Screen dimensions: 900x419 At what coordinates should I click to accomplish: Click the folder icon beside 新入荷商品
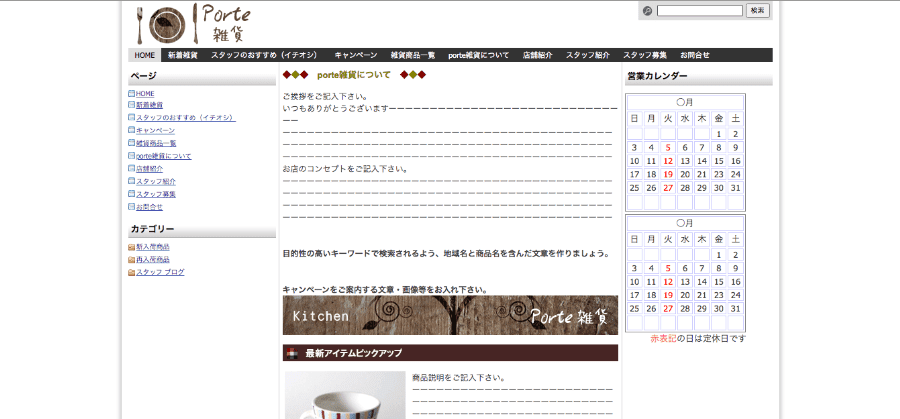(x=131, y=247)
